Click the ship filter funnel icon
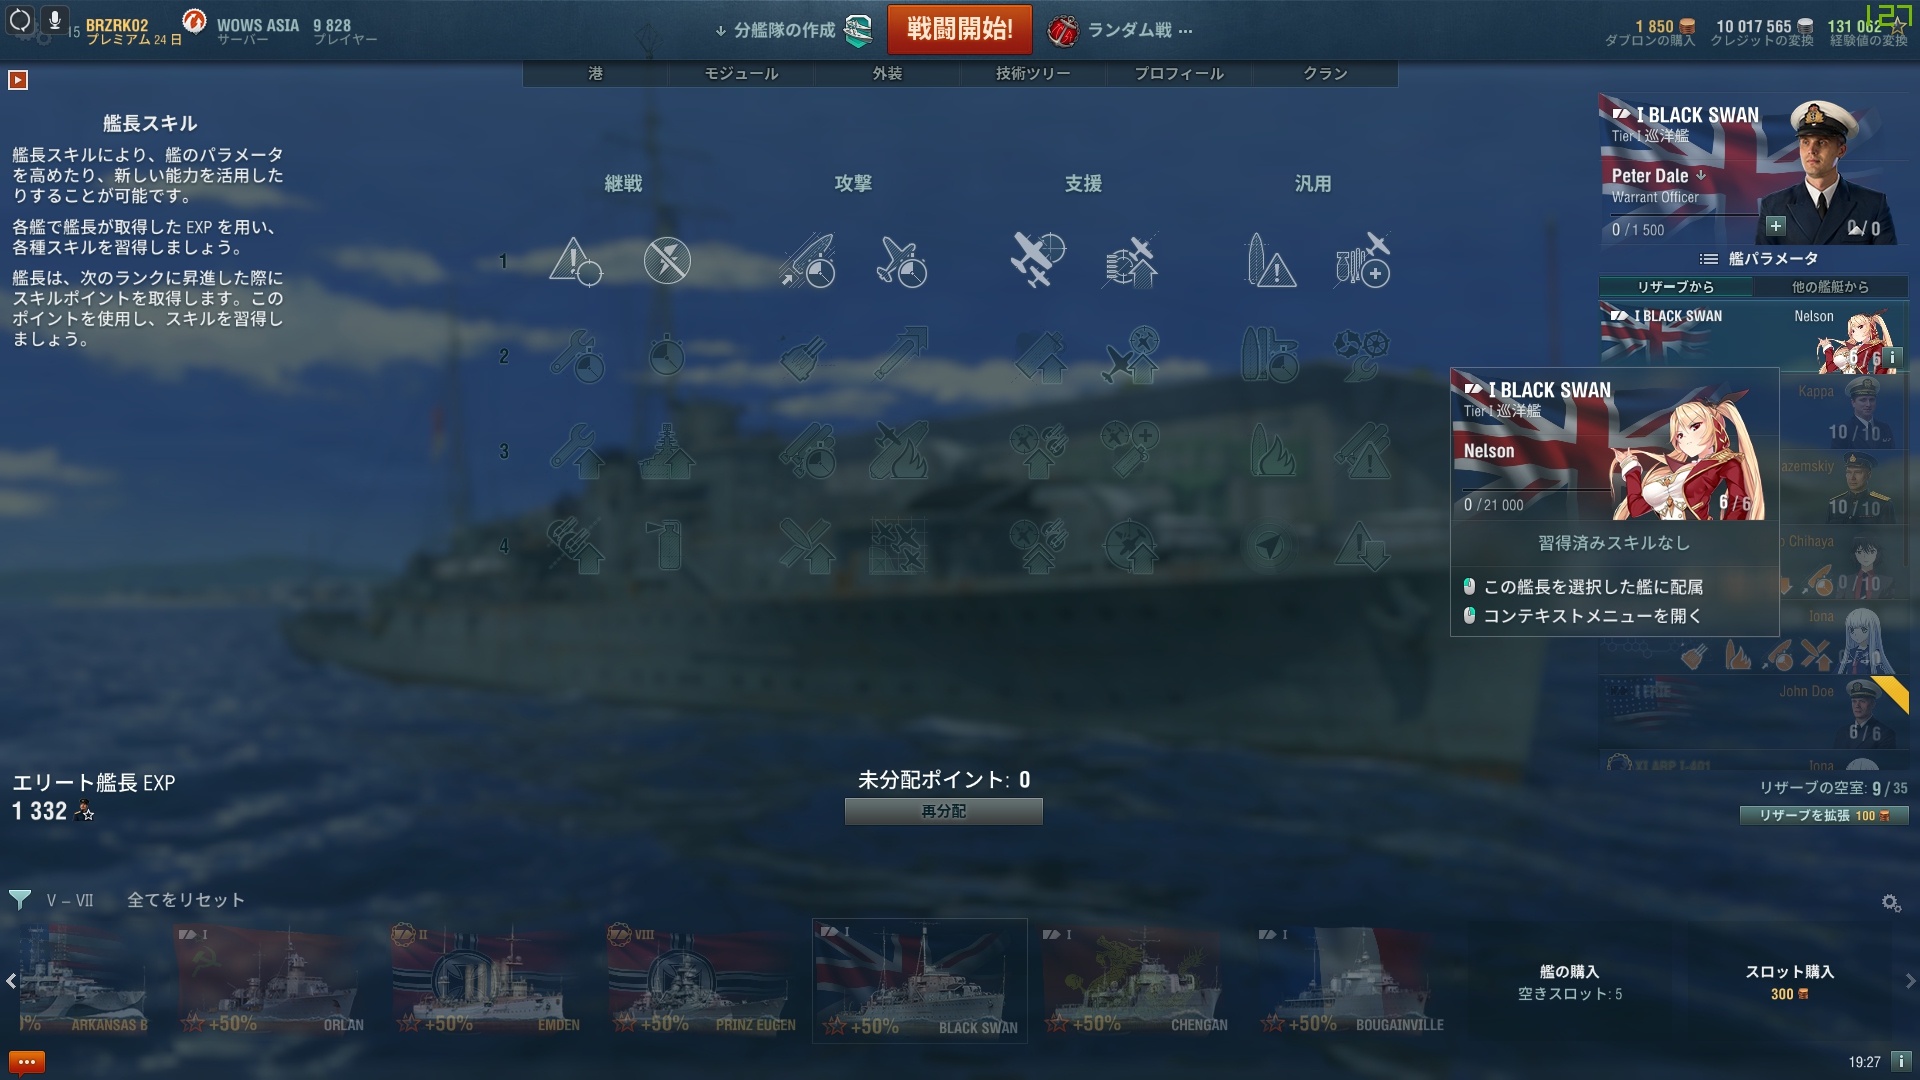 [x=20, y=900]
